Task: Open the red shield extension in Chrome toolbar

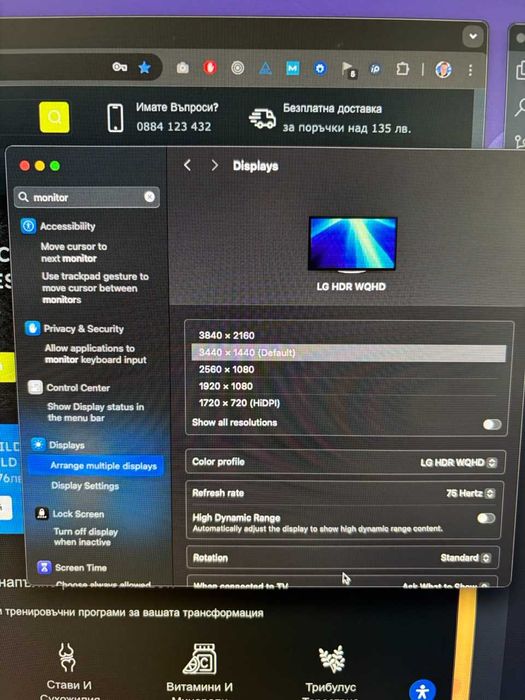Action: pos(210,67)
